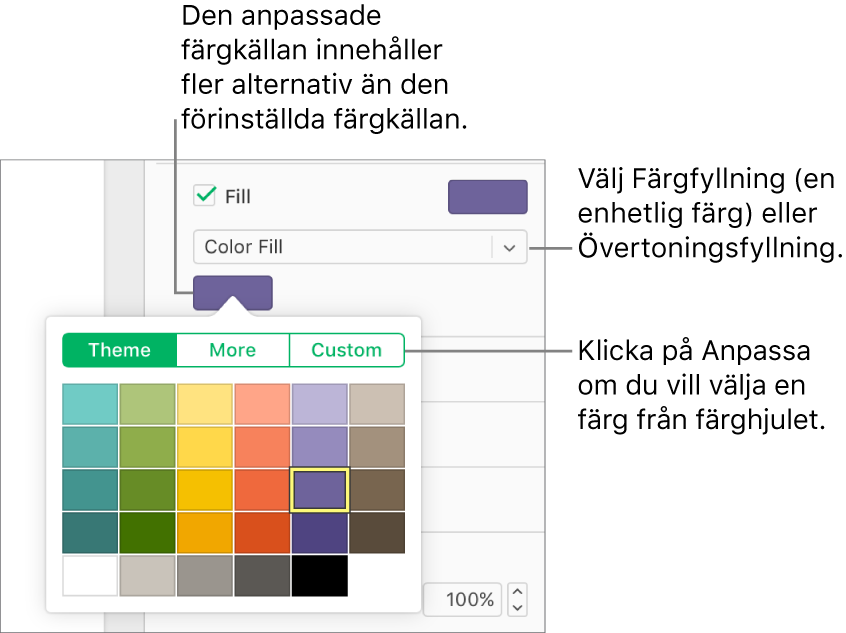
Task: Pick the light salmon swatch in the top row
Action: (262, 404)
